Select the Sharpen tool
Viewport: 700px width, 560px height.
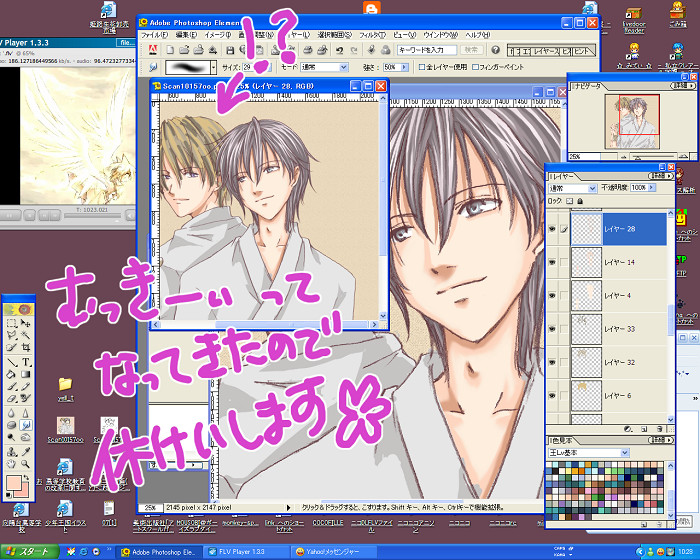click(x=25, y=413)
